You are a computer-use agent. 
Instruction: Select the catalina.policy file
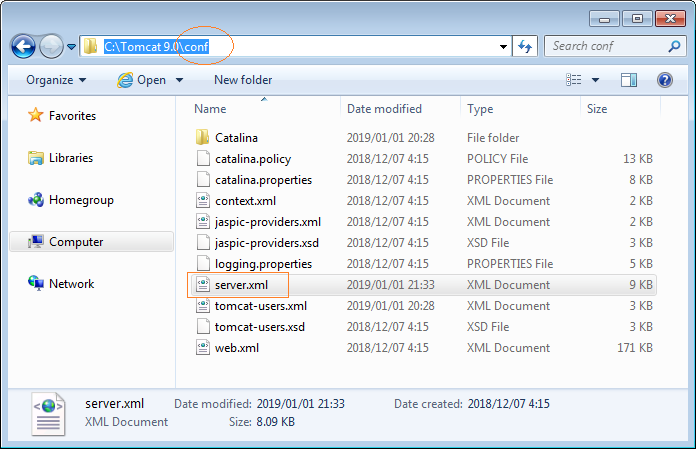[x=253, y=159]
